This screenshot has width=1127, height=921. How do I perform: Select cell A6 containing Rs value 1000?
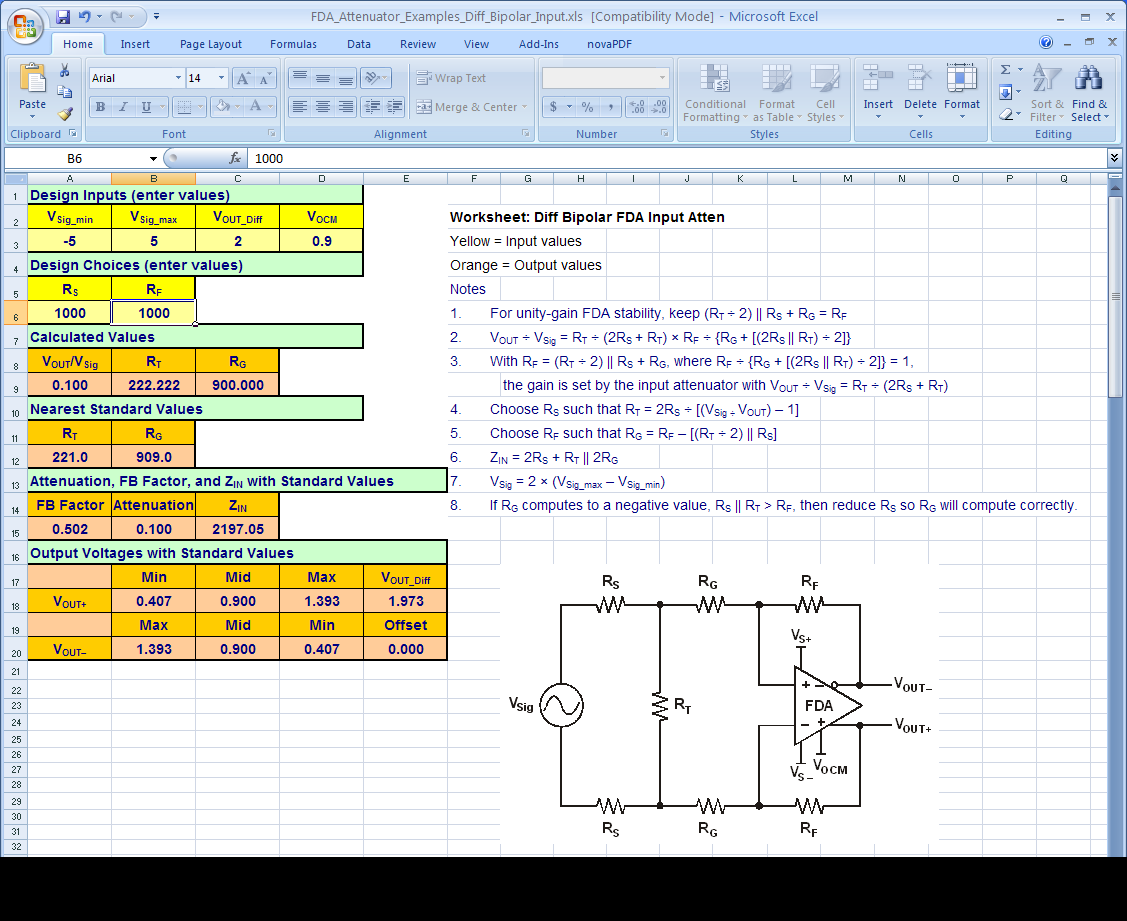(x=69, y=313)
